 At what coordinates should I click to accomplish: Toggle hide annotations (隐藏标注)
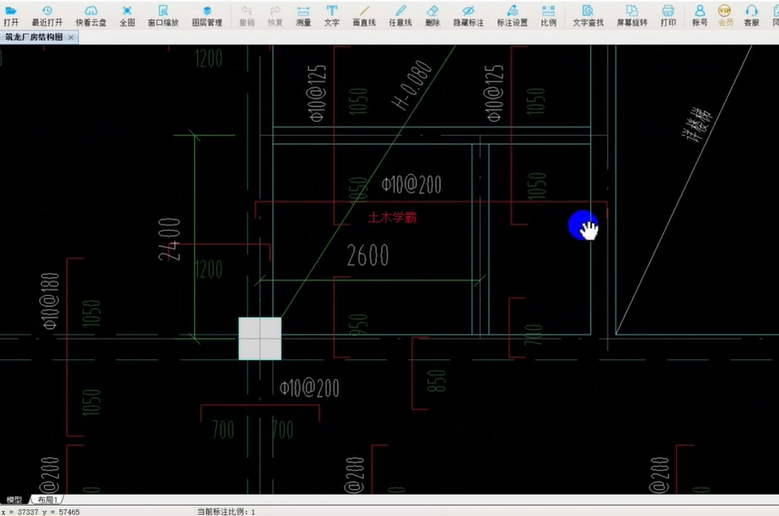[468, 14]
